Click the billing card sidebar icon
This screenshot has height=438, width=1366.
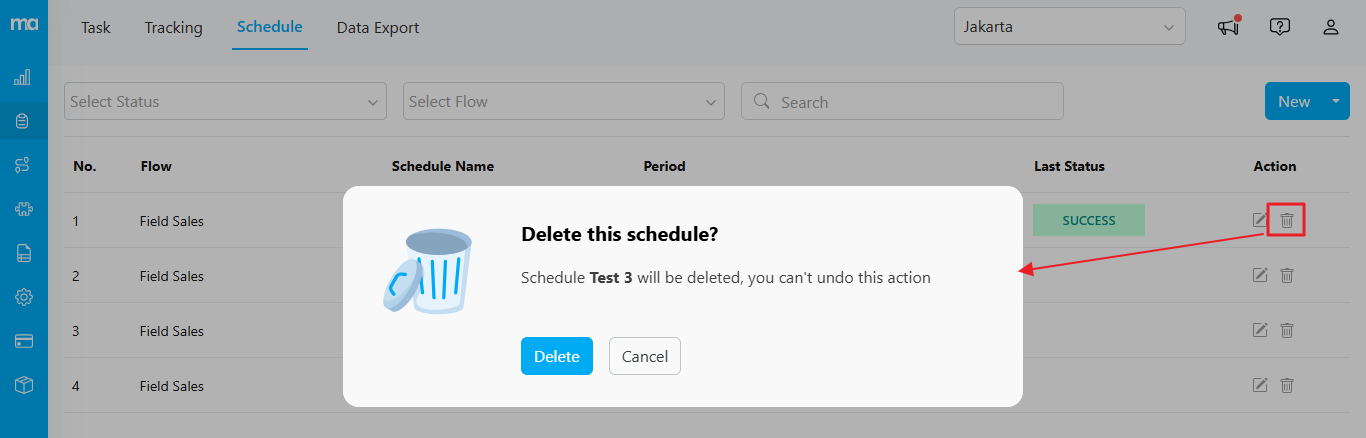point(24,341)
